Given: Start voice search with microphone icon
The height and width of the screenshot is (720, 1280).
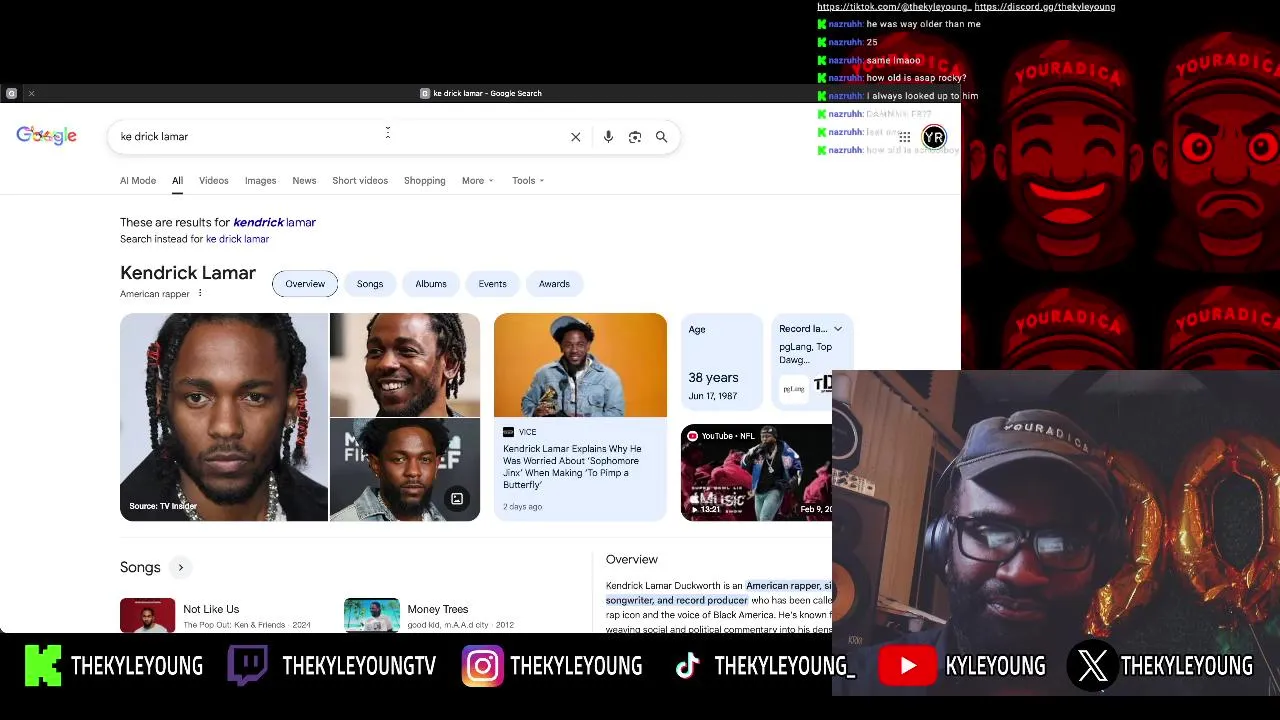Looking at the screenshot, I should click(x=608, y=137).
